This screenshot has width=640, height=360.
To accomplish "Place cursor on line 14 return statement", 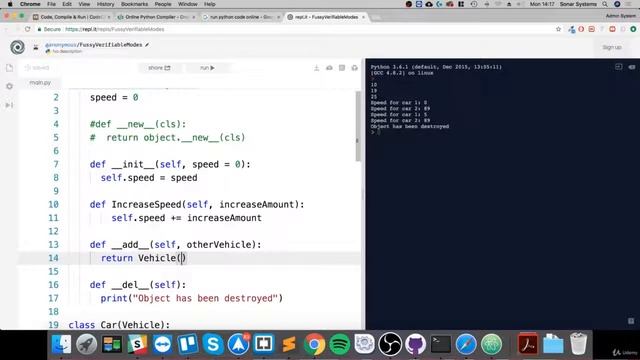I will click(x=144, y=258).
